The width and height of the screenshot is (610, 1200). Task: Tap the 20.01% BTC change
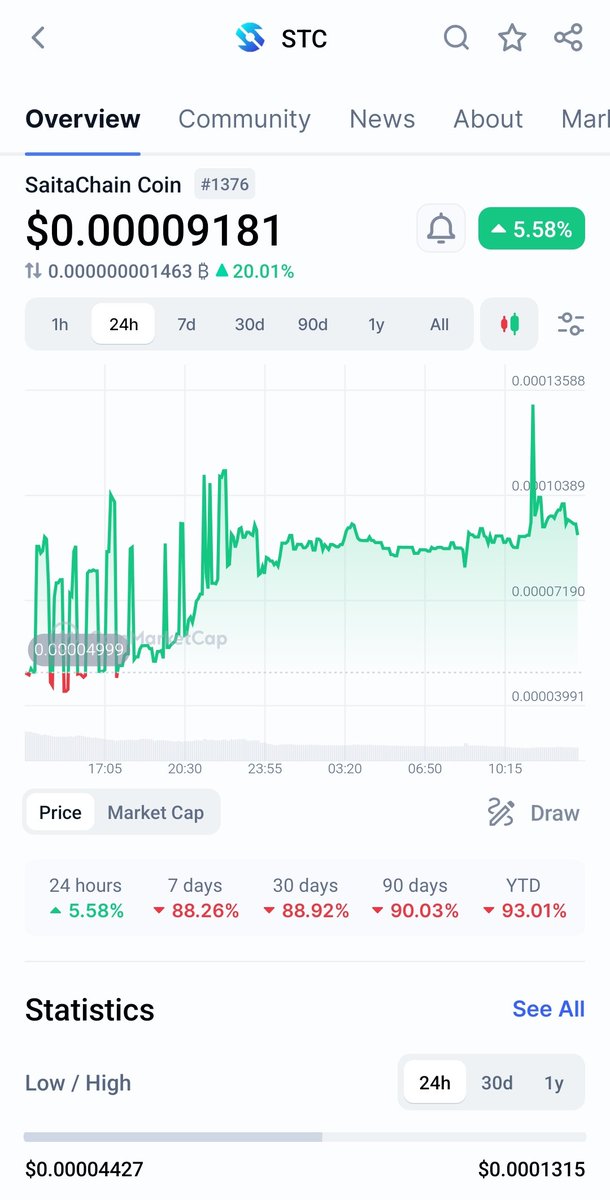[x=255, y=271]
